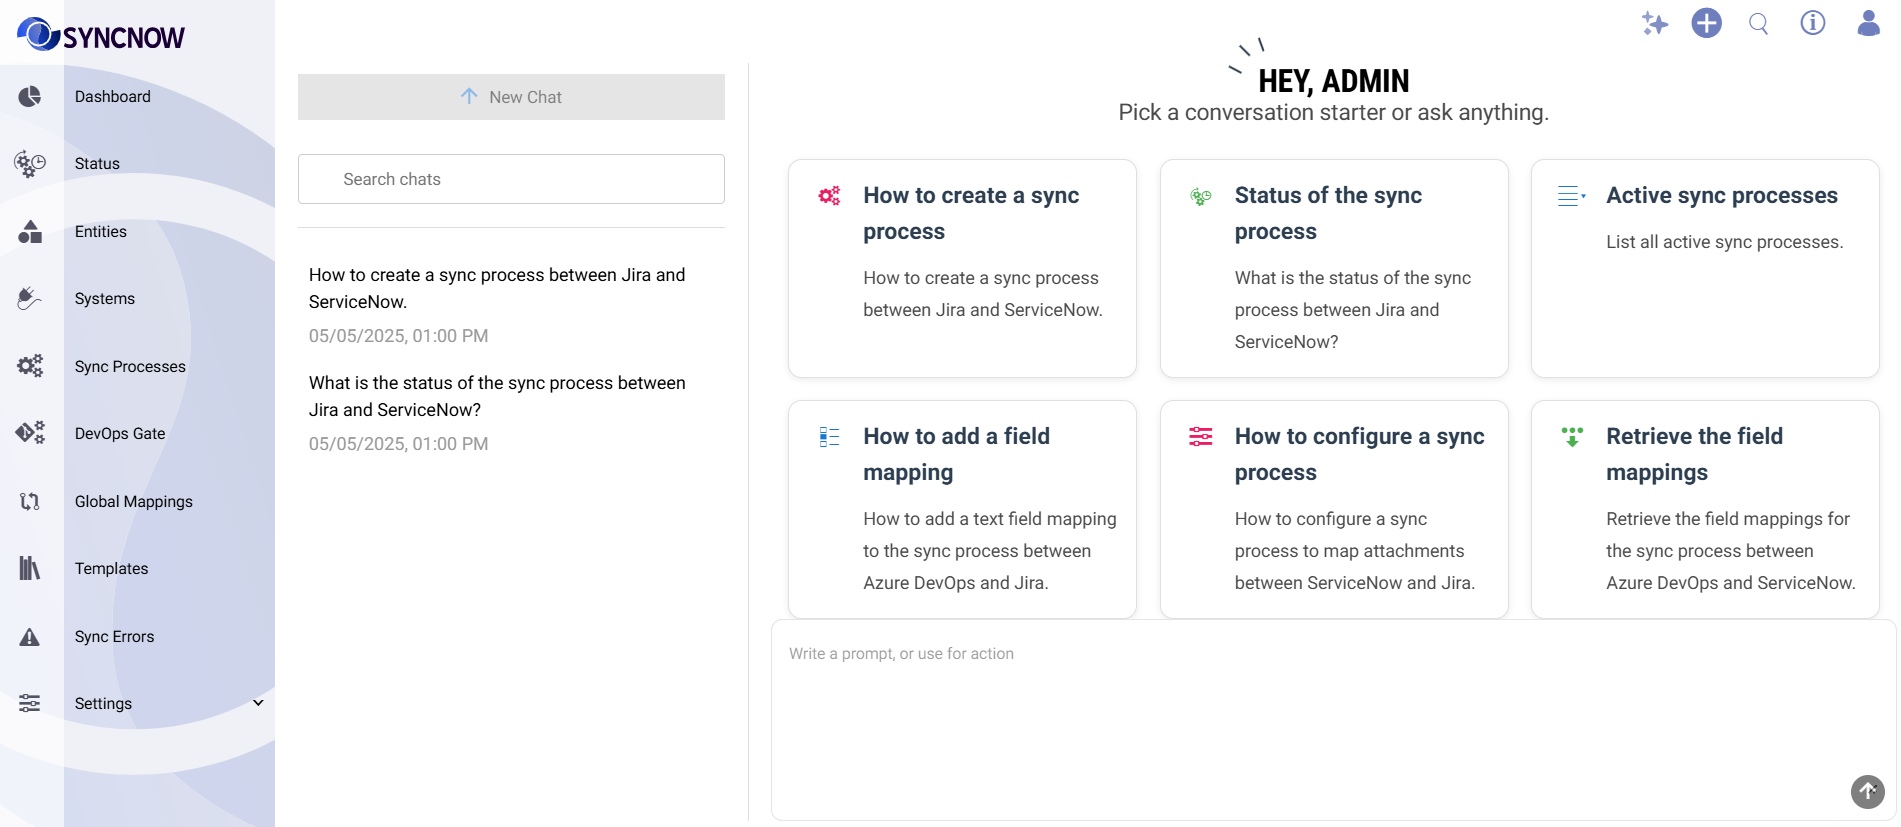Image resolution: width=1901 pixels, height=827 pixels.
Task: Click the Entities shapes icon
Action: click(30, 231)
